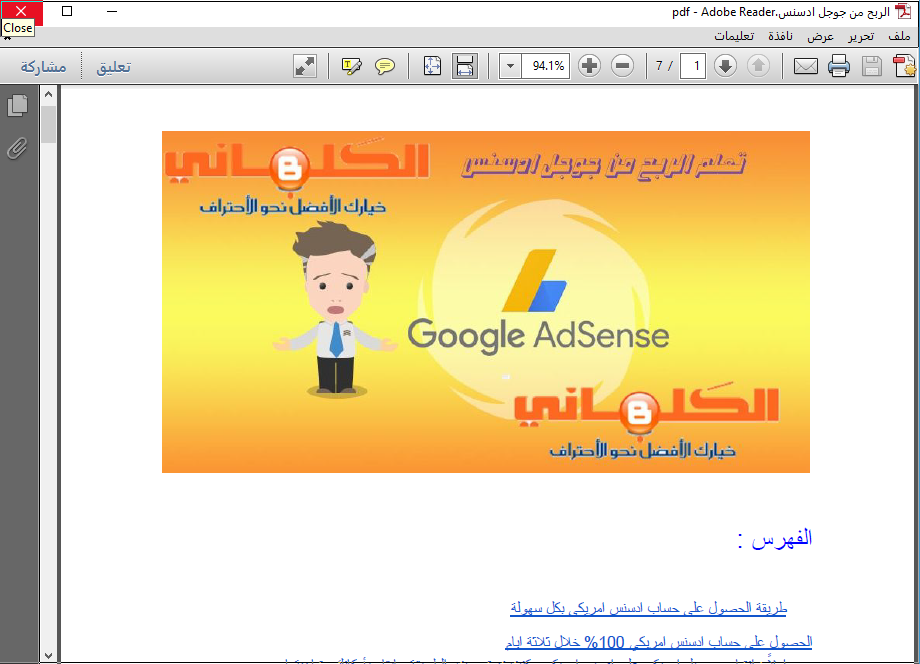Add a sticky note comment icon
The width and height of the screenshot is (920, 664).
[x=385, y=66]
